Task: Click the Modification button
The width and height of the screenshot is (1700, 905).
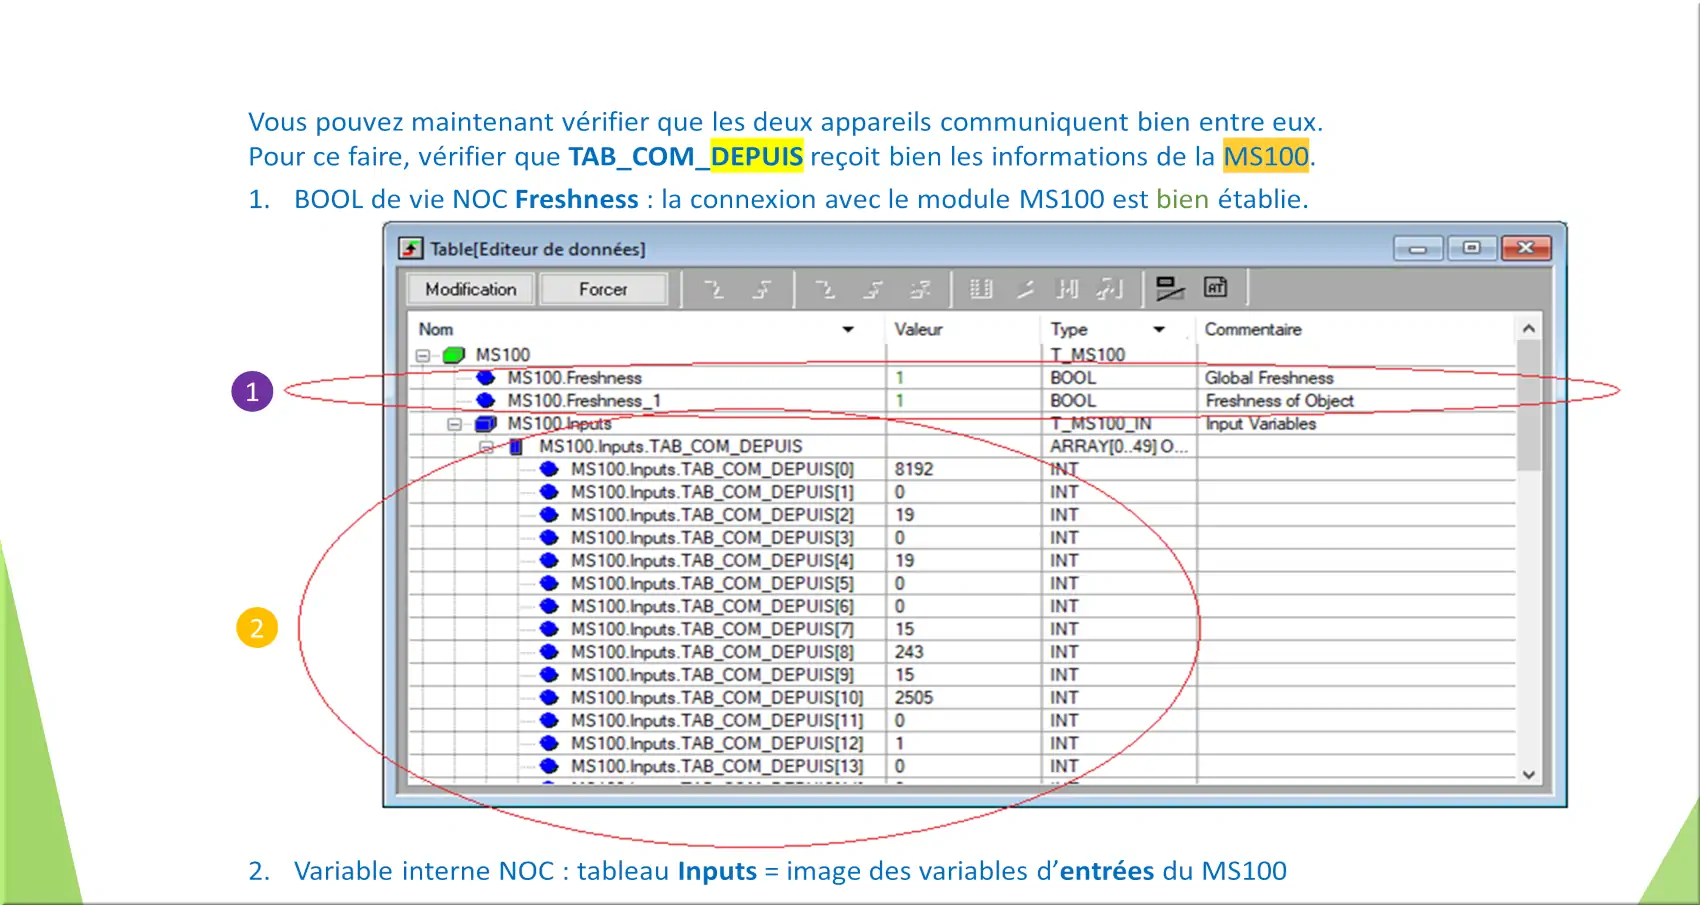Action: click(471, 289)
